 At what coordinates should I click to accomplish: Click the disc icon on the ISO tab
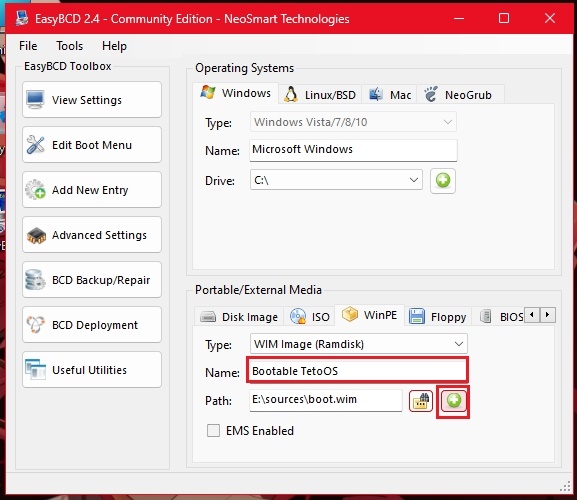coord(298,316)
